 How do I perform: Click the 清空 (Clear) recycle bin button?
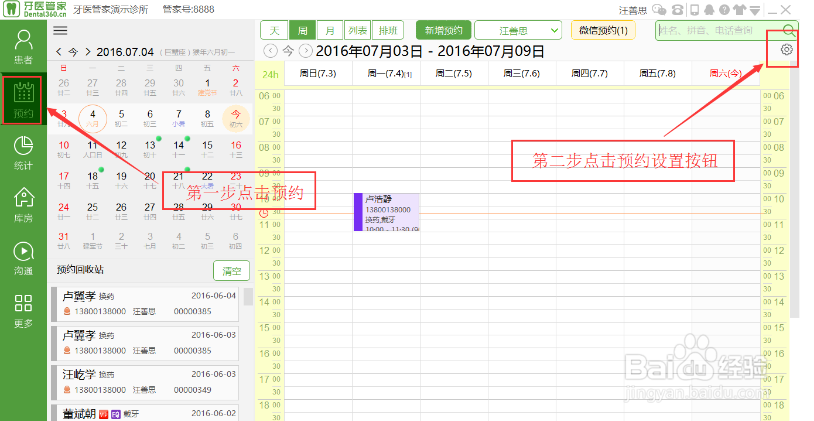click(232, 271)
